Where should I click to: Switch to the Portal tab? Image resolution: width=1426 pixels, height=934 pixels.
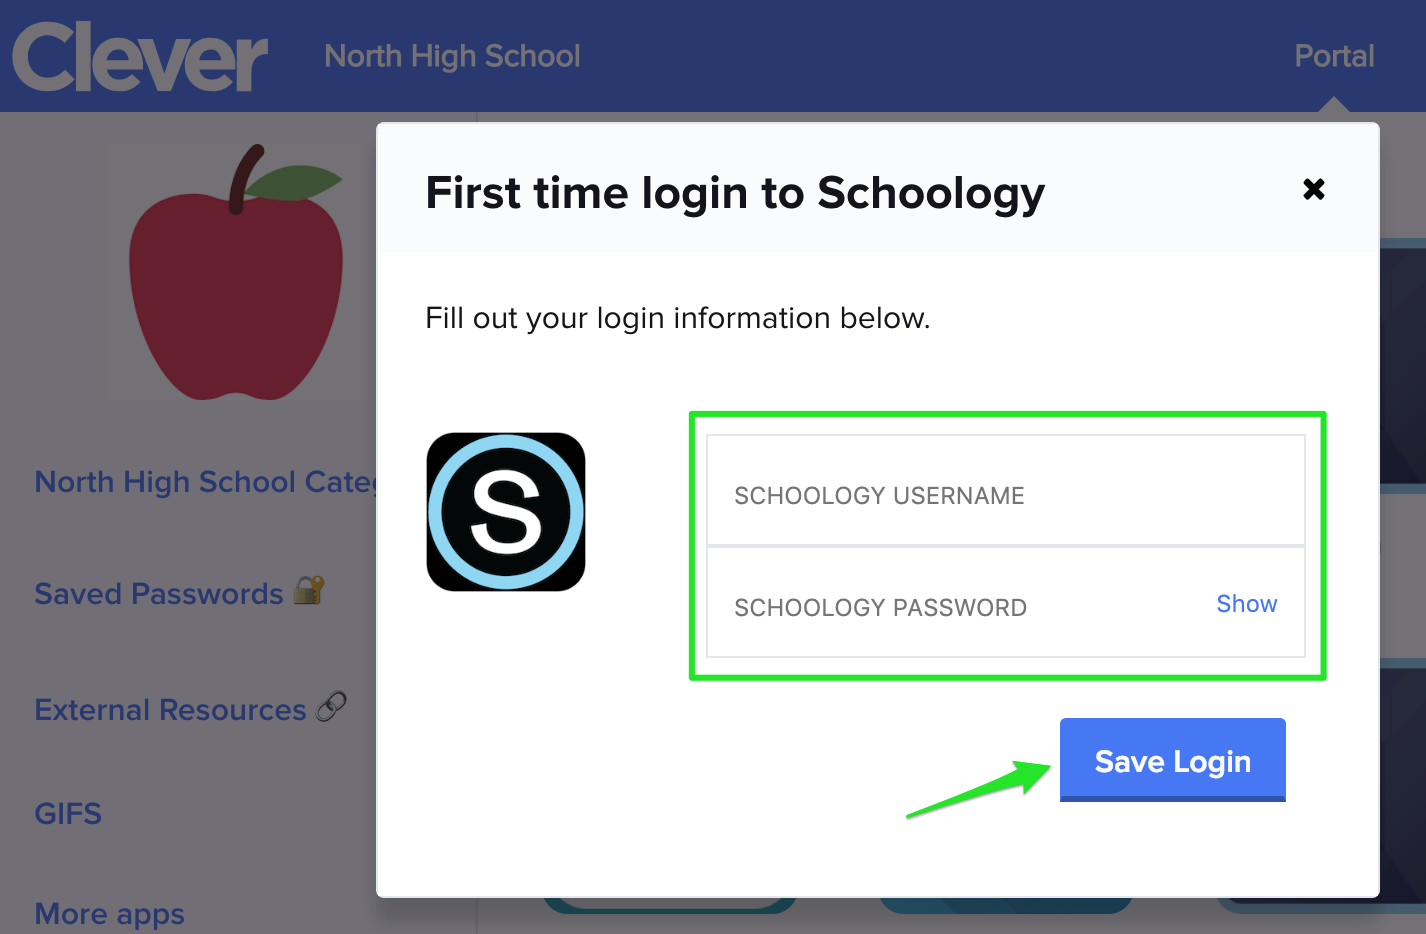[x=1334, y=56]
